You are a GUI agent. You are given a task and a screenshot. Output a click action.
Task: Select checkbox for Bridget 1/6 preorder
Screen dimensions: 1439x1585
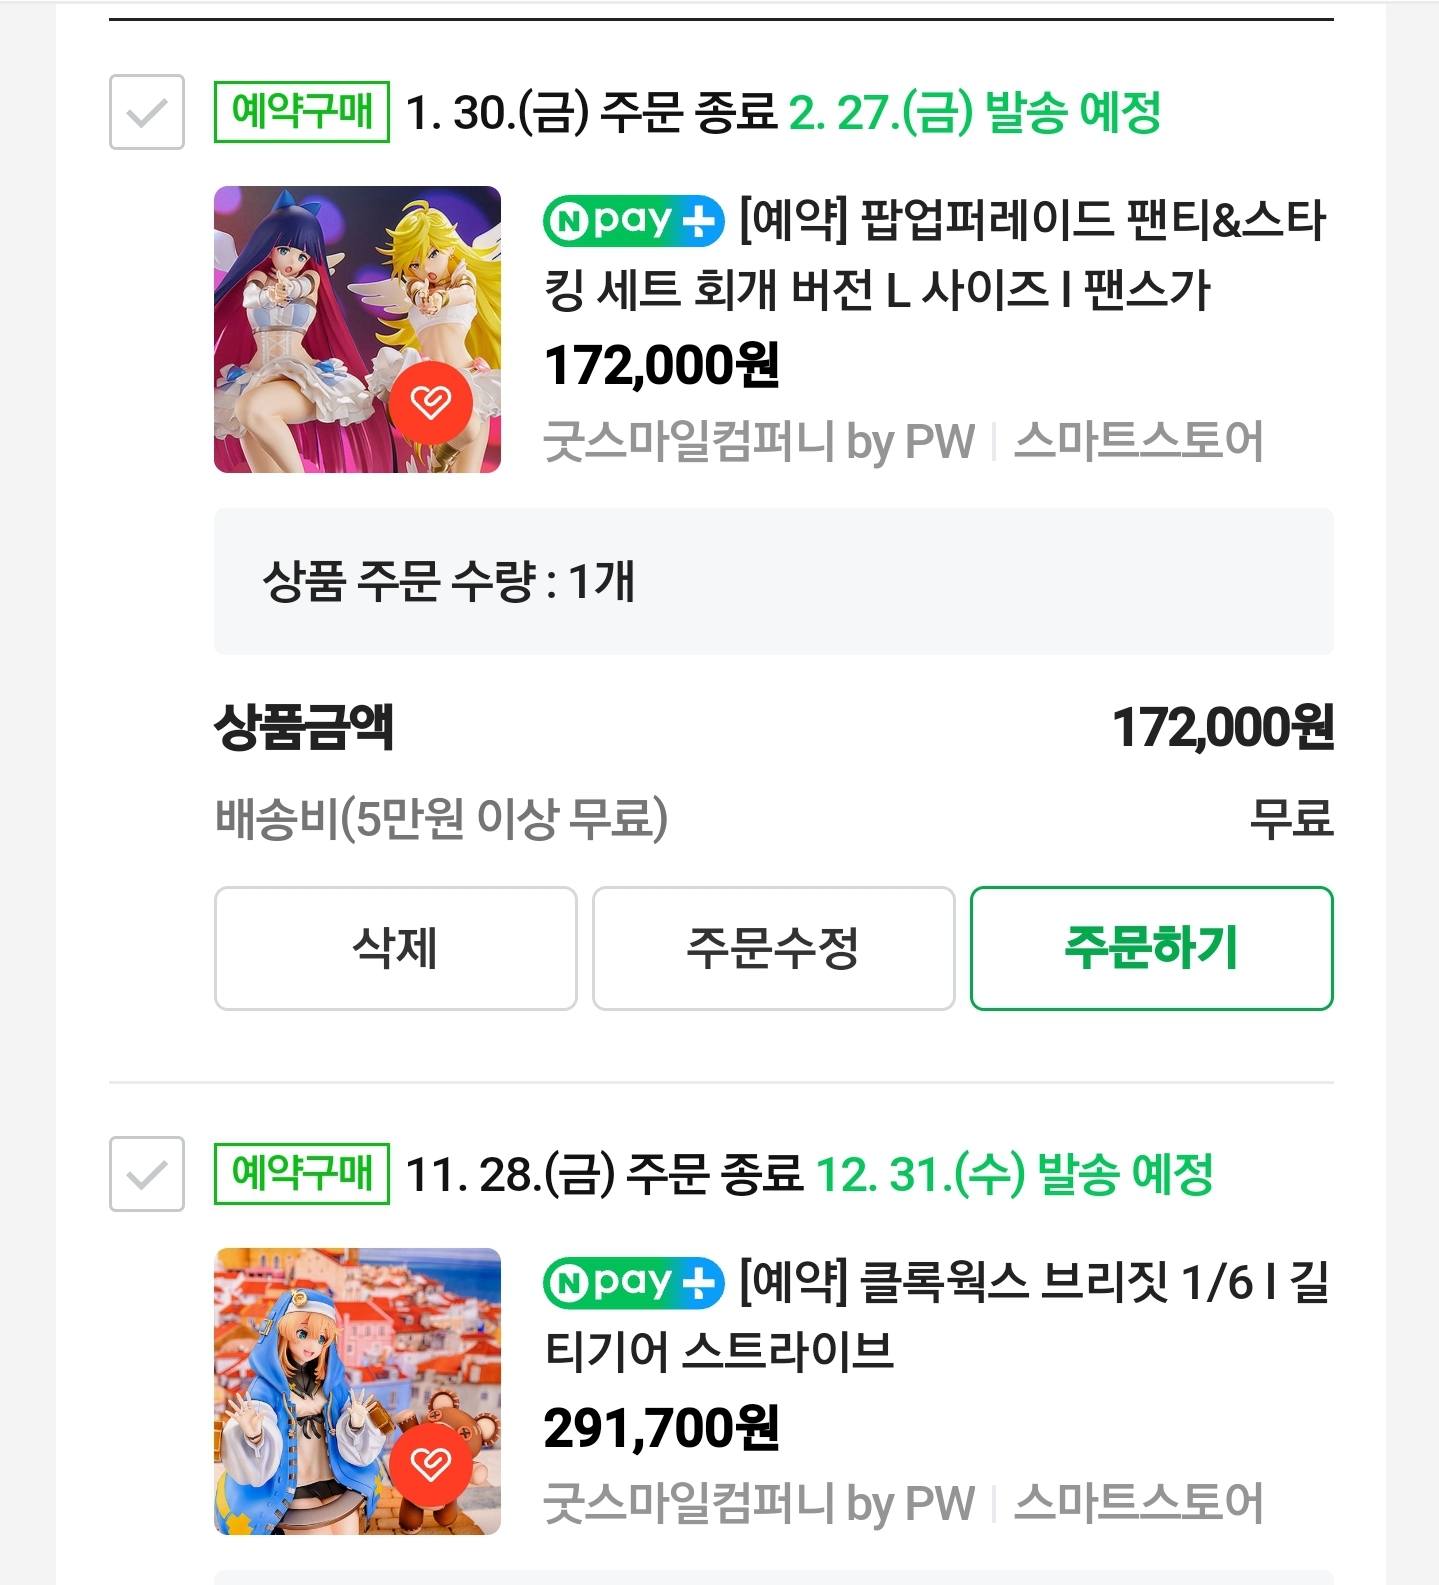pyautogui.click(x=147, y=1174)
